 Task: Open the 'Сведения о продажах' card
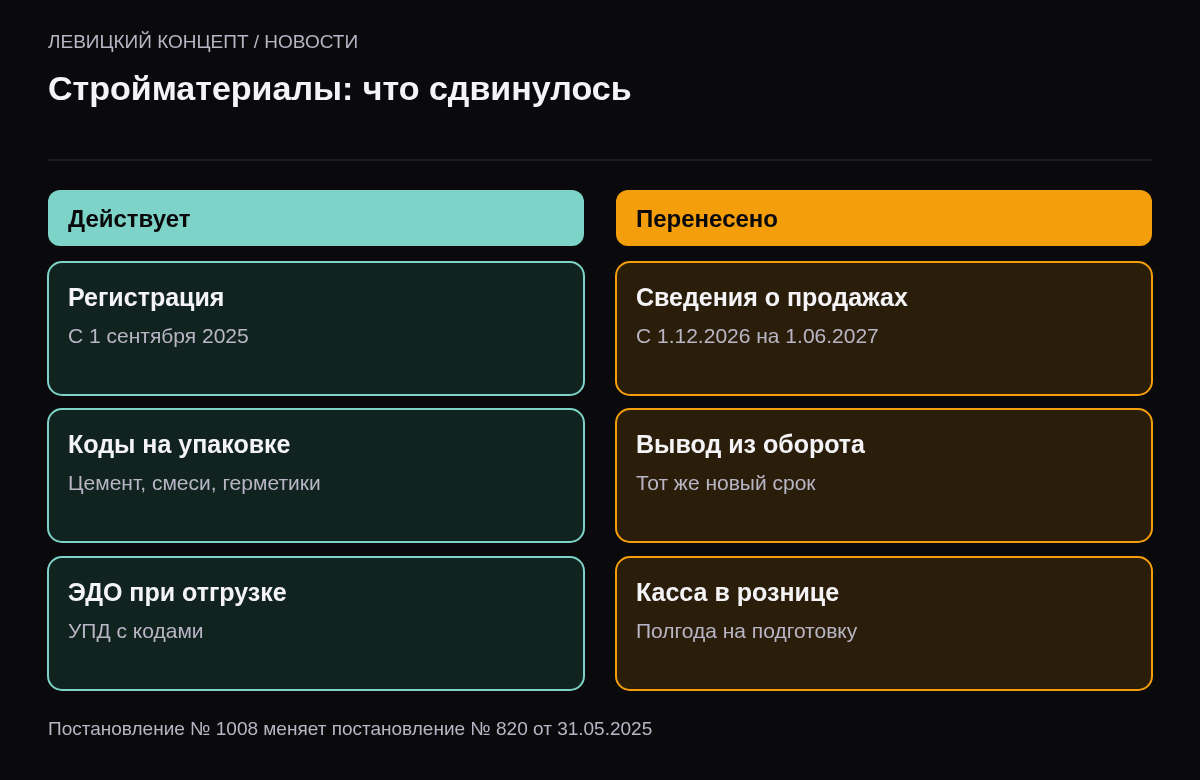884,329
